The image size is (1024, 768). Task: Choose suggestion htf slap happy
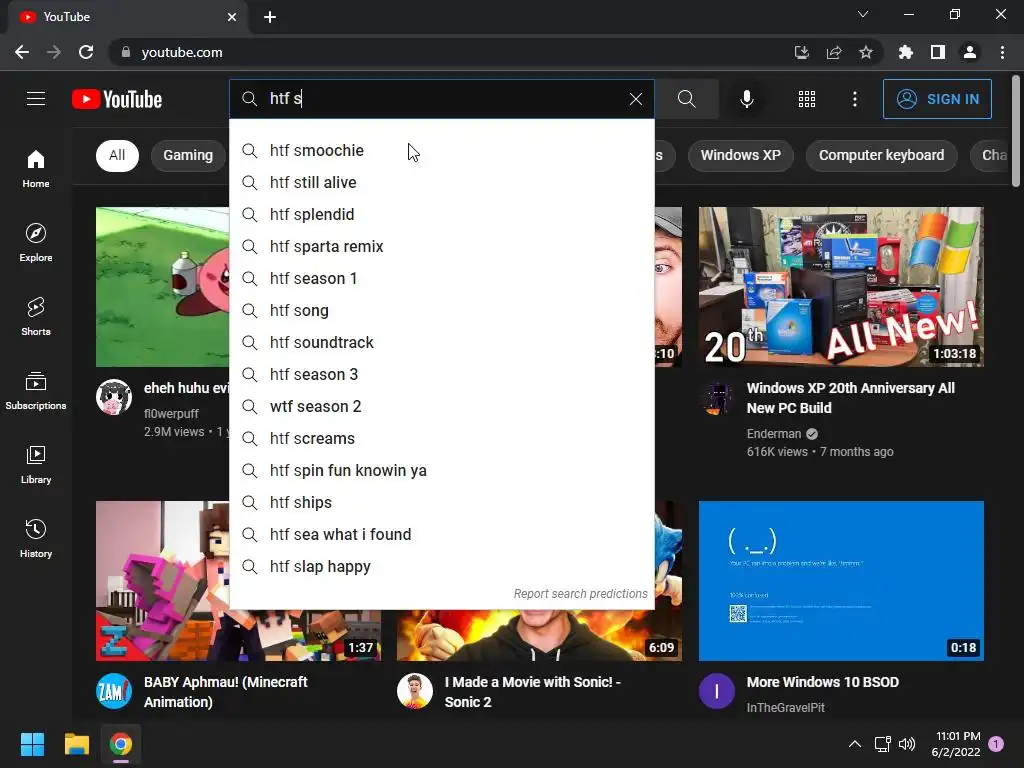tap(442, 566)
